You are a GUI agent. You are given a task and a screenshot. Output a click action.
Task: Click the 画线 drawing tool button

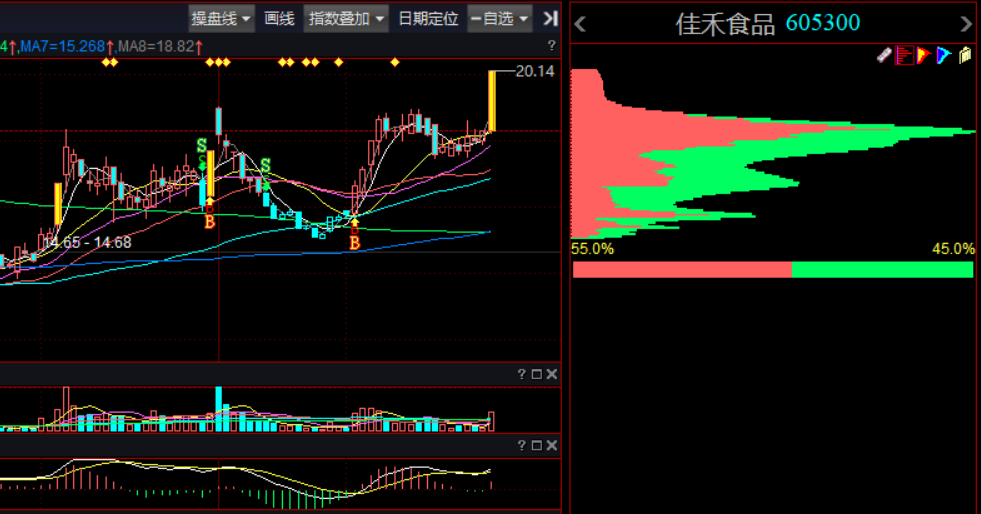[279, 18]
